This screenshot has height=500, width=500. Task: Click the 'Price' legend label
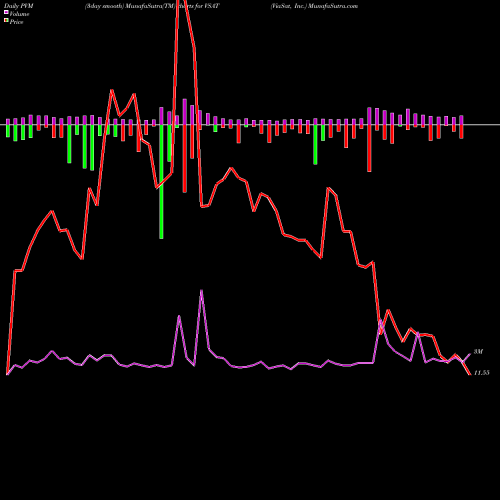pos(16,22)
